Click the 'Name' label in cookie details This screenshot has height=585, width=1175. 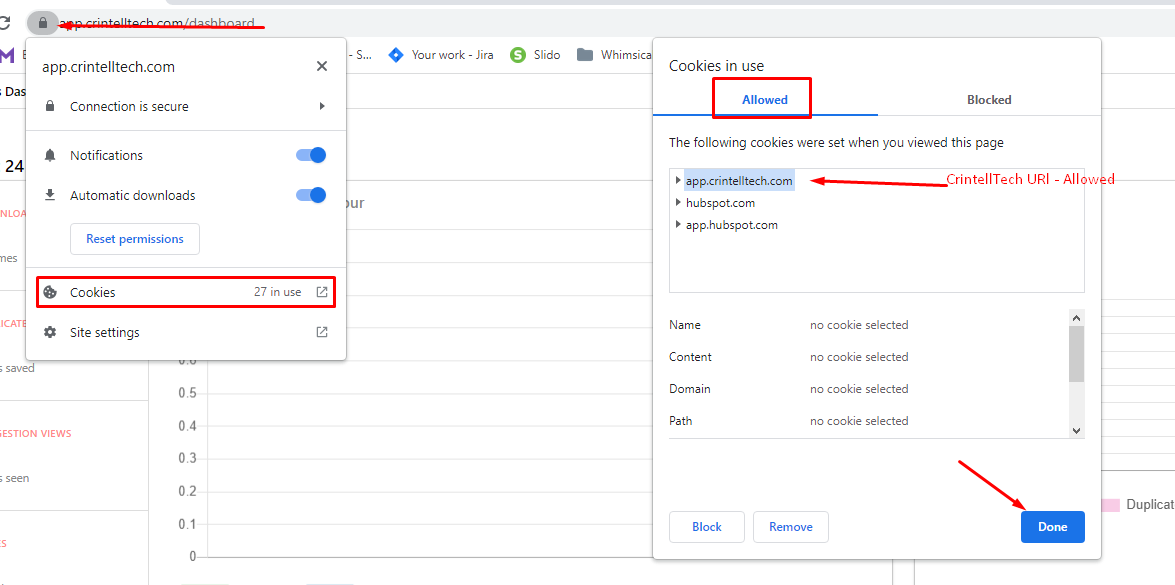pyautogui.click(x=685, y=325)
